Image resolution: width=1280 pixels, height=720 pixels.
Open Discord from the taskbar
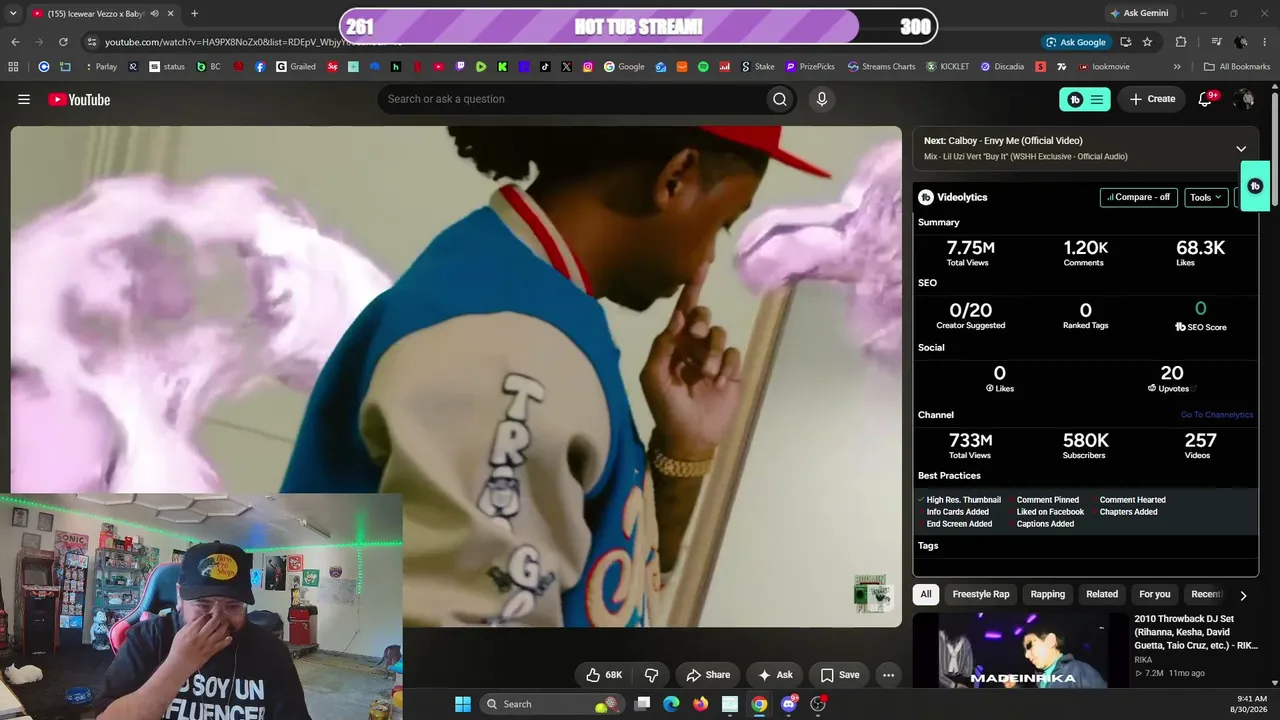click(x=789, y=704)
